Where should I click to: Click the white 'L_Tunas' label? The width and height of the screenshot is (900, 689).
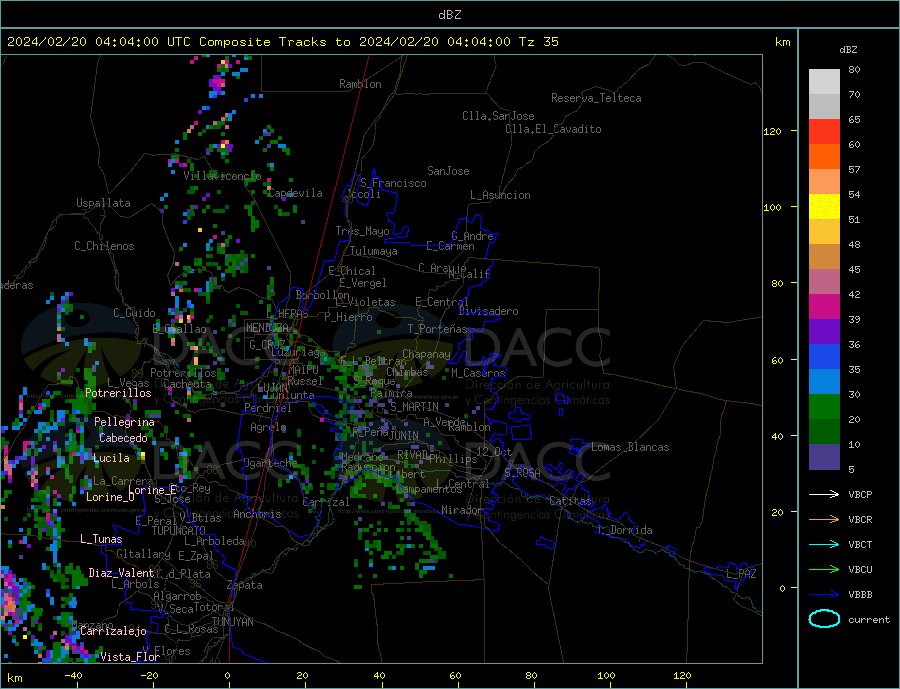101,539
